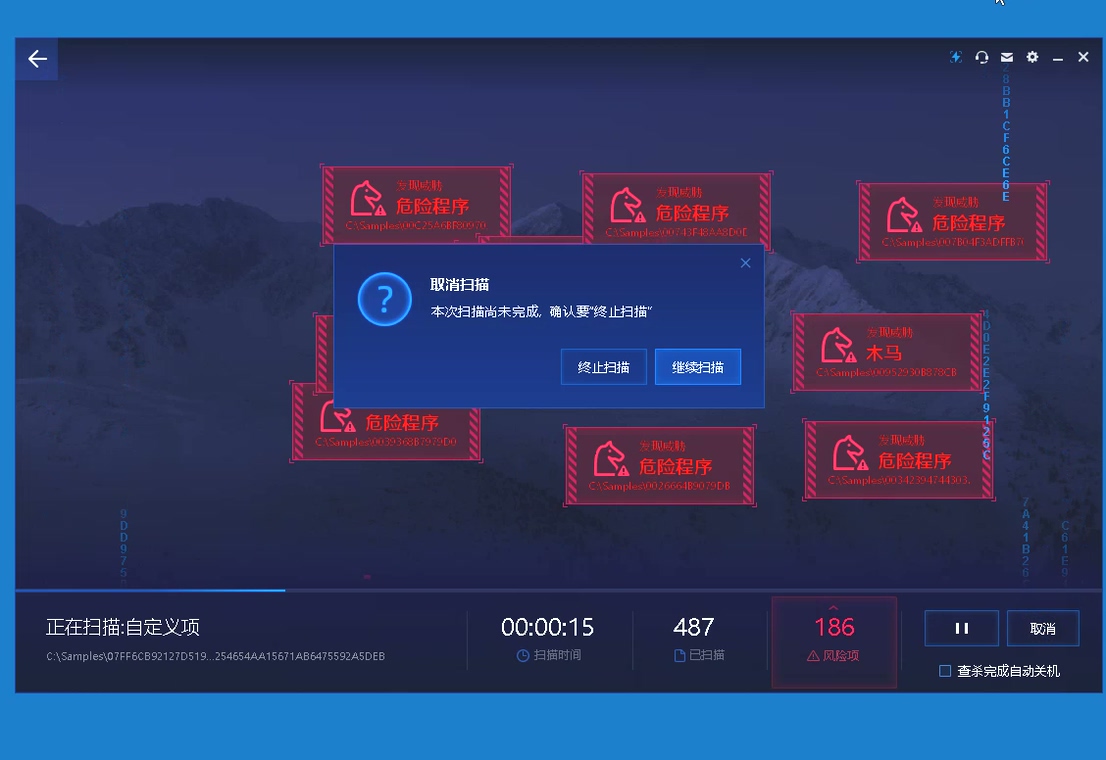1106x760 pixels.
Task: Select the 木马 threat card
Action: coord(887,352)
